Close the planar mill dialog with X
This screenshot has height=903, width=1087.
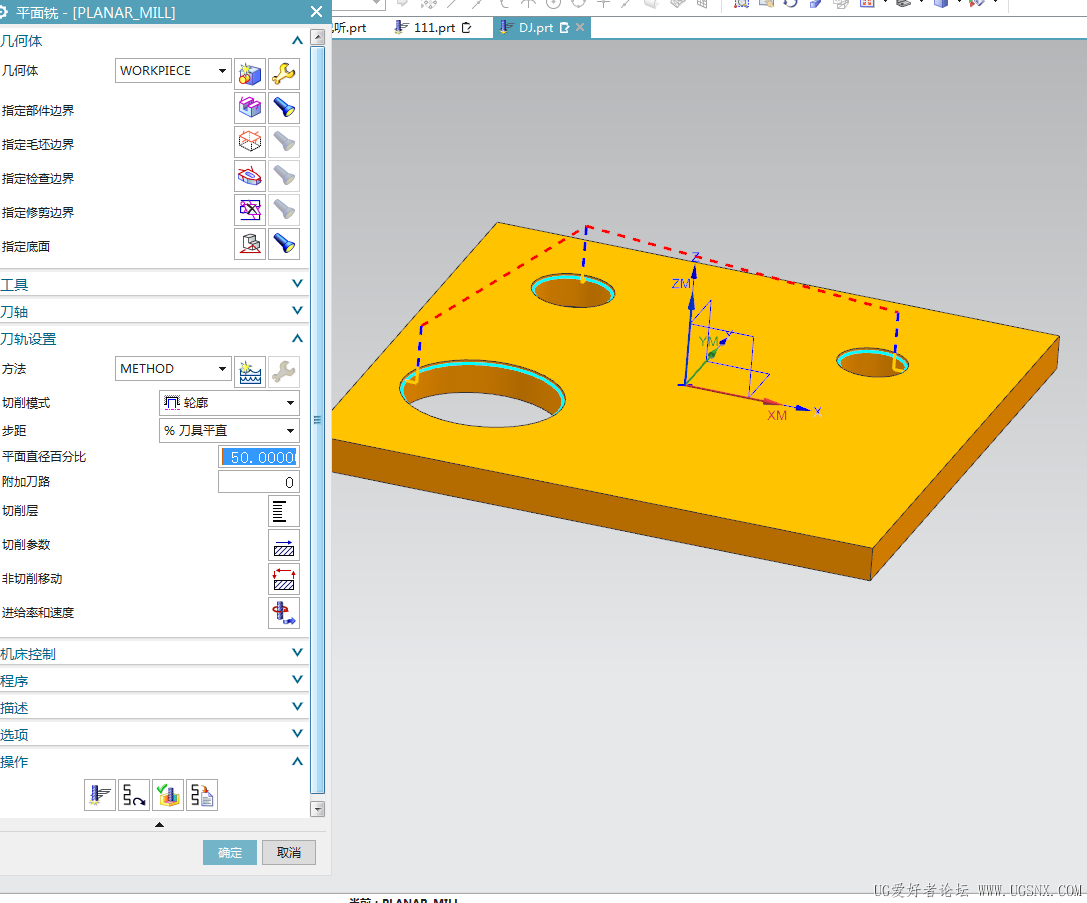point(316,12)
